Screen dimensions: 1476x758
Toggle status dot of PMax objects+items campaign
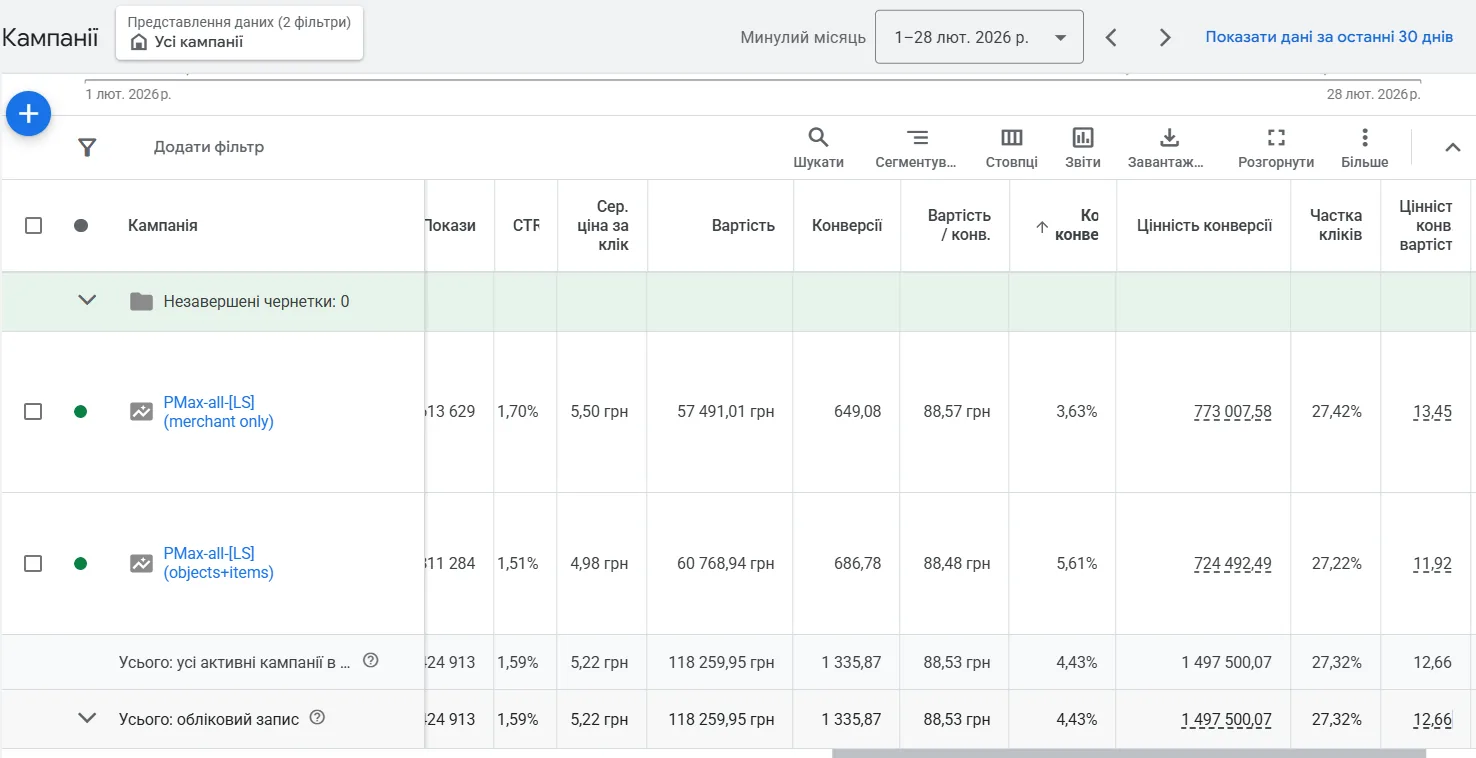[81, 563]
